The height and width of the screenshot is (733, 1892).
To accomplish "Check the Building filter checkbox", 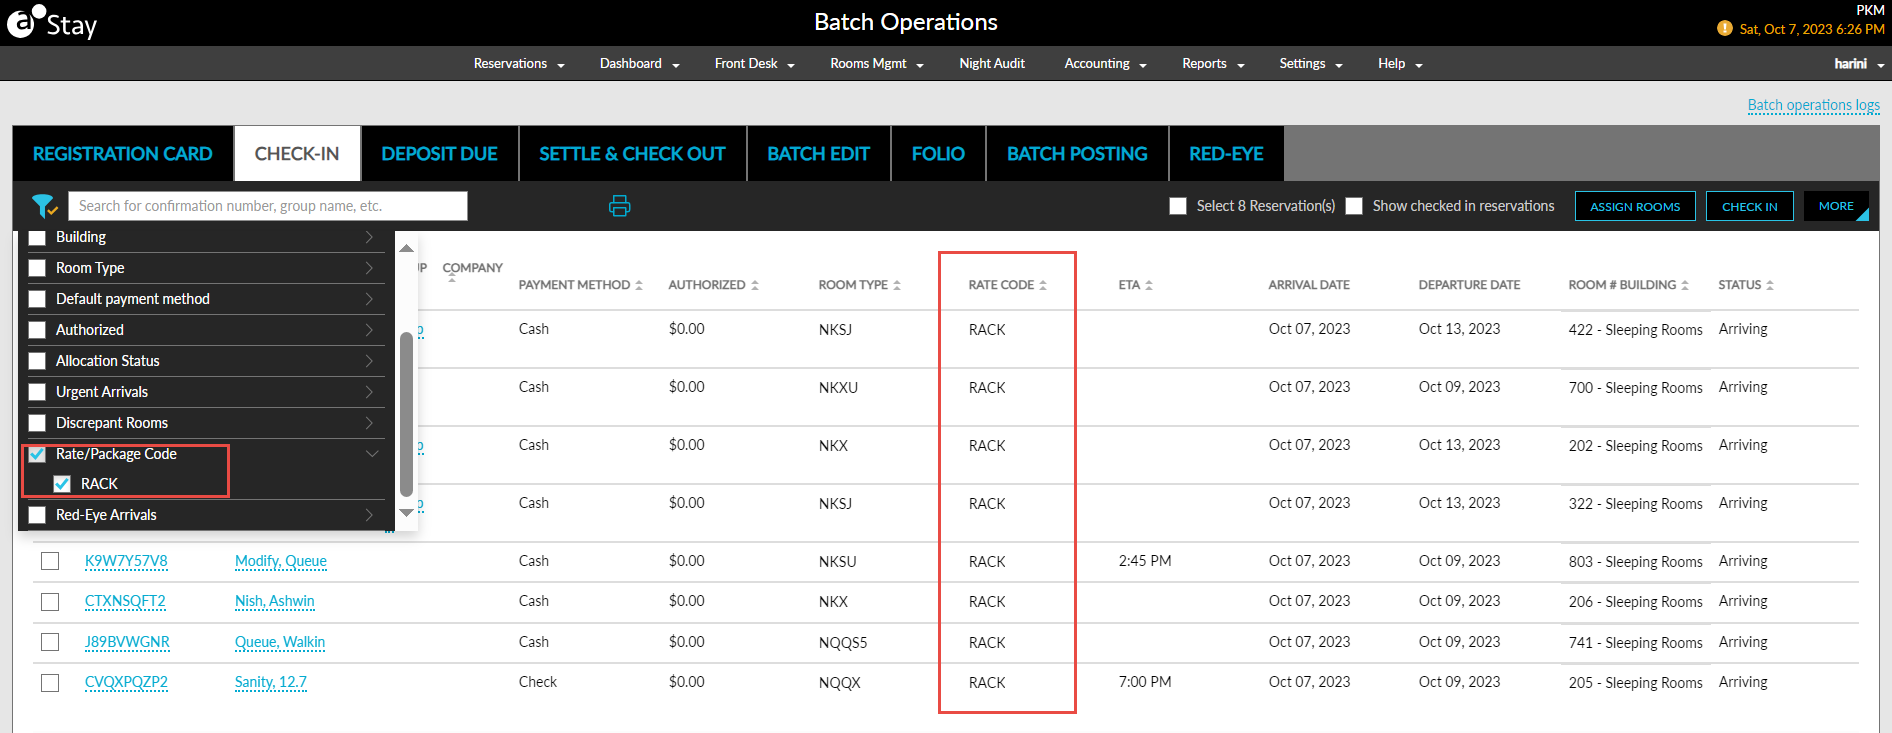I will 37,237.
